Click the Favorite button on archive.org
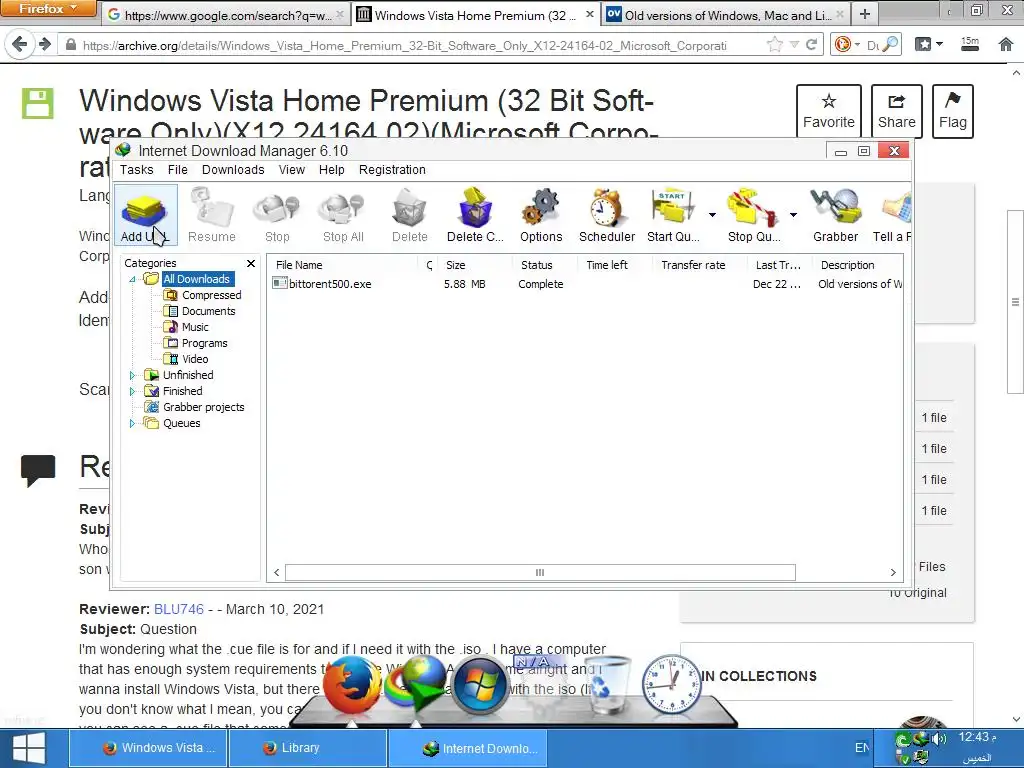 click(829, 111)
